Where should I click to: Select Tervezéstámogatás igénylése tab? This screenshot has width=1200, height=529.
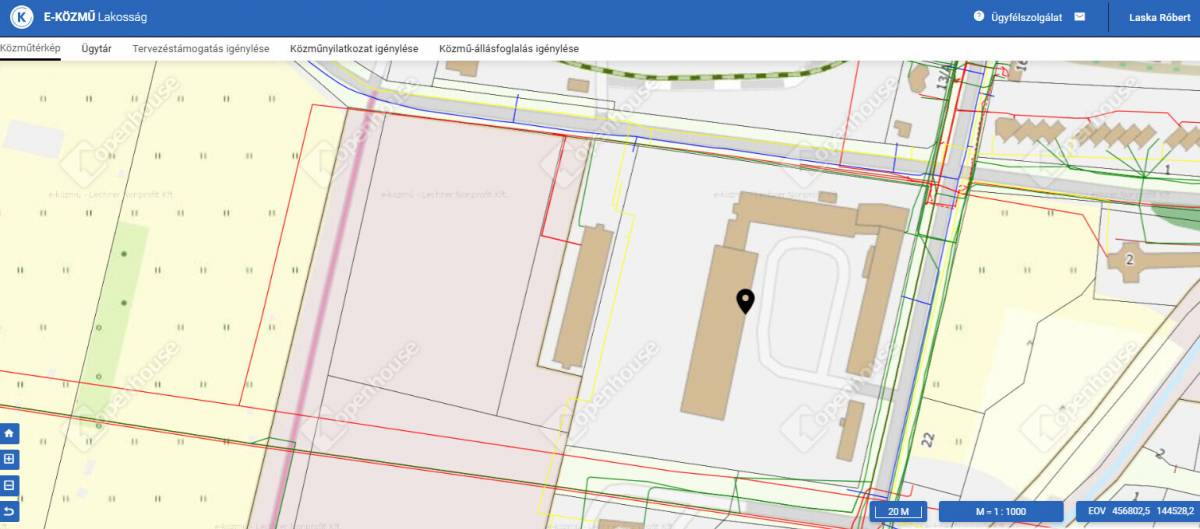click(200, 48)
